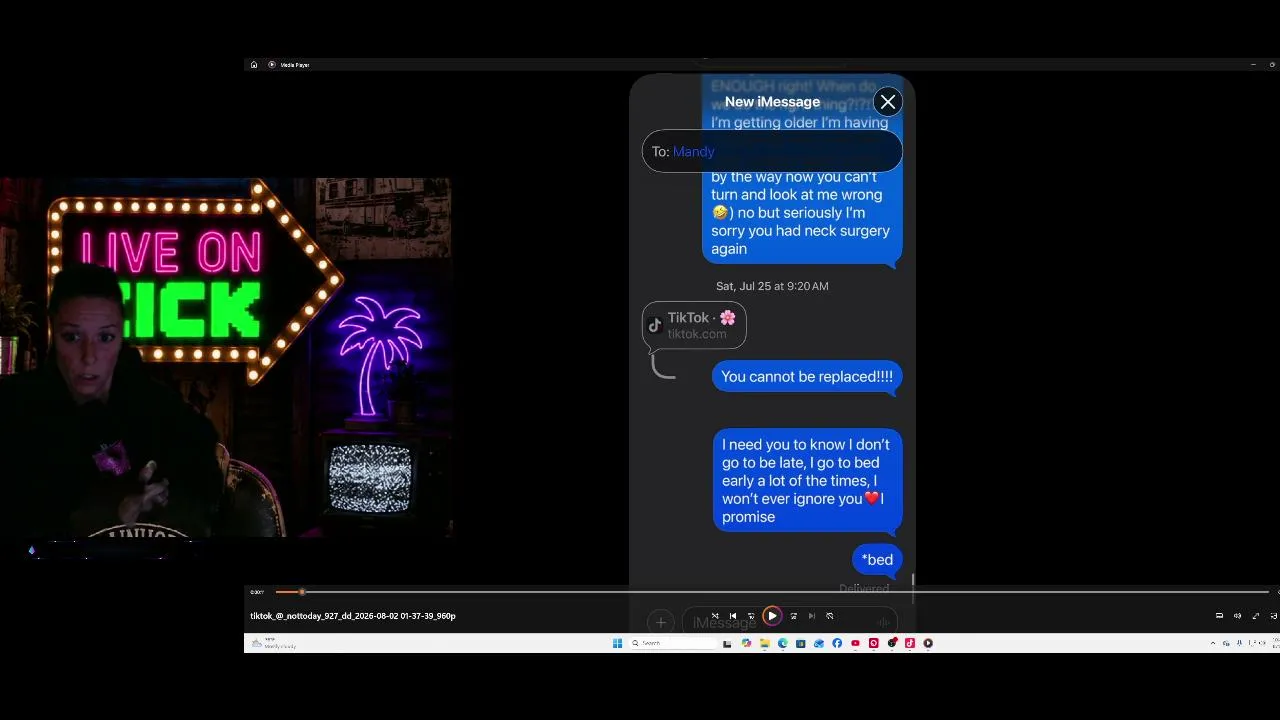
Task: Click the "You cannot be replaced!!!!" message
Action: point(807,377)
